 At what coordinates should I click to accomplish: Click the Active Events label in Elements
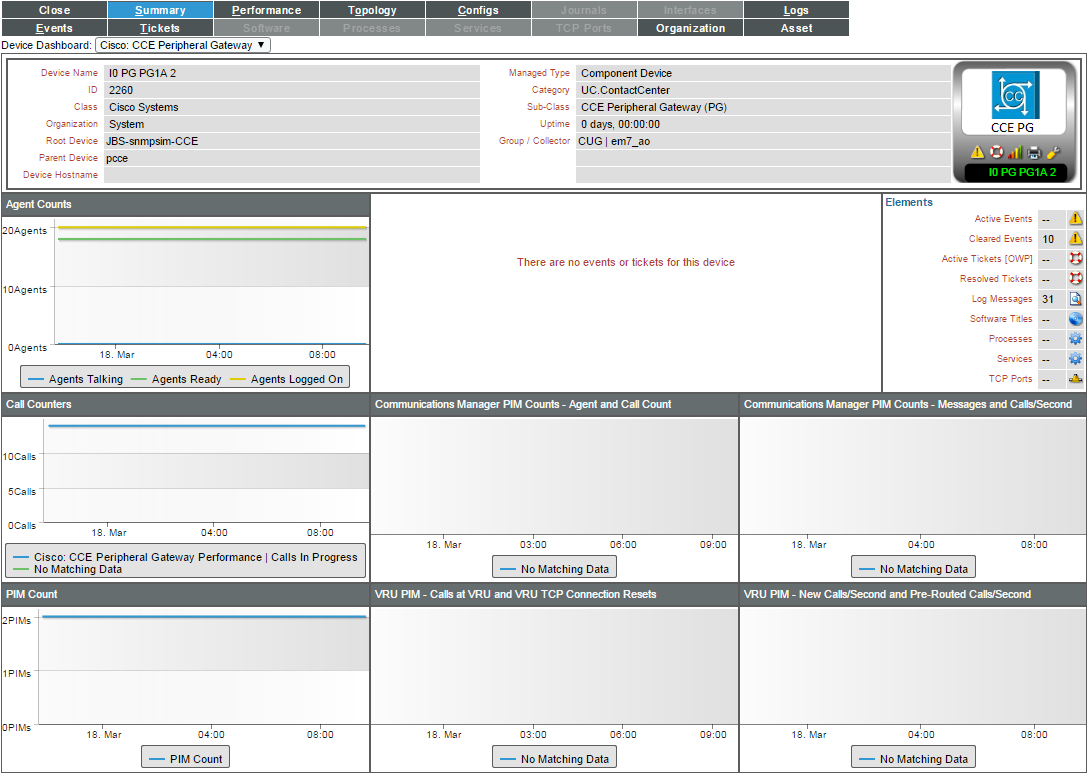point(1003,219)
